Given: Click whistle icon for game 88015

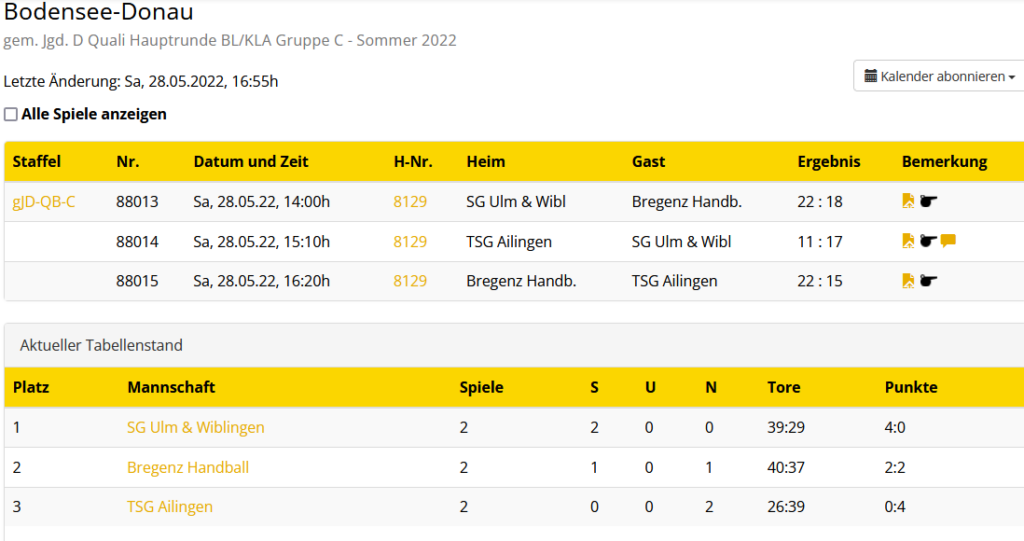Looking at the screenshot, I should click(929, 281).
